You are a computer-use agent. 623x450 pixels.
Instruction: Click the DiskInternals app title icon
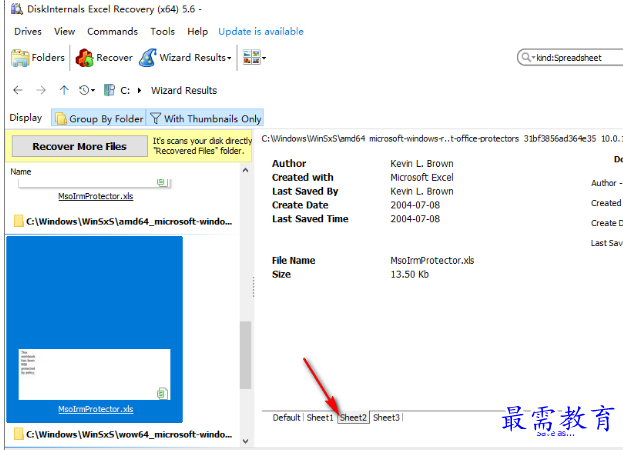click(x=17, y=9)
